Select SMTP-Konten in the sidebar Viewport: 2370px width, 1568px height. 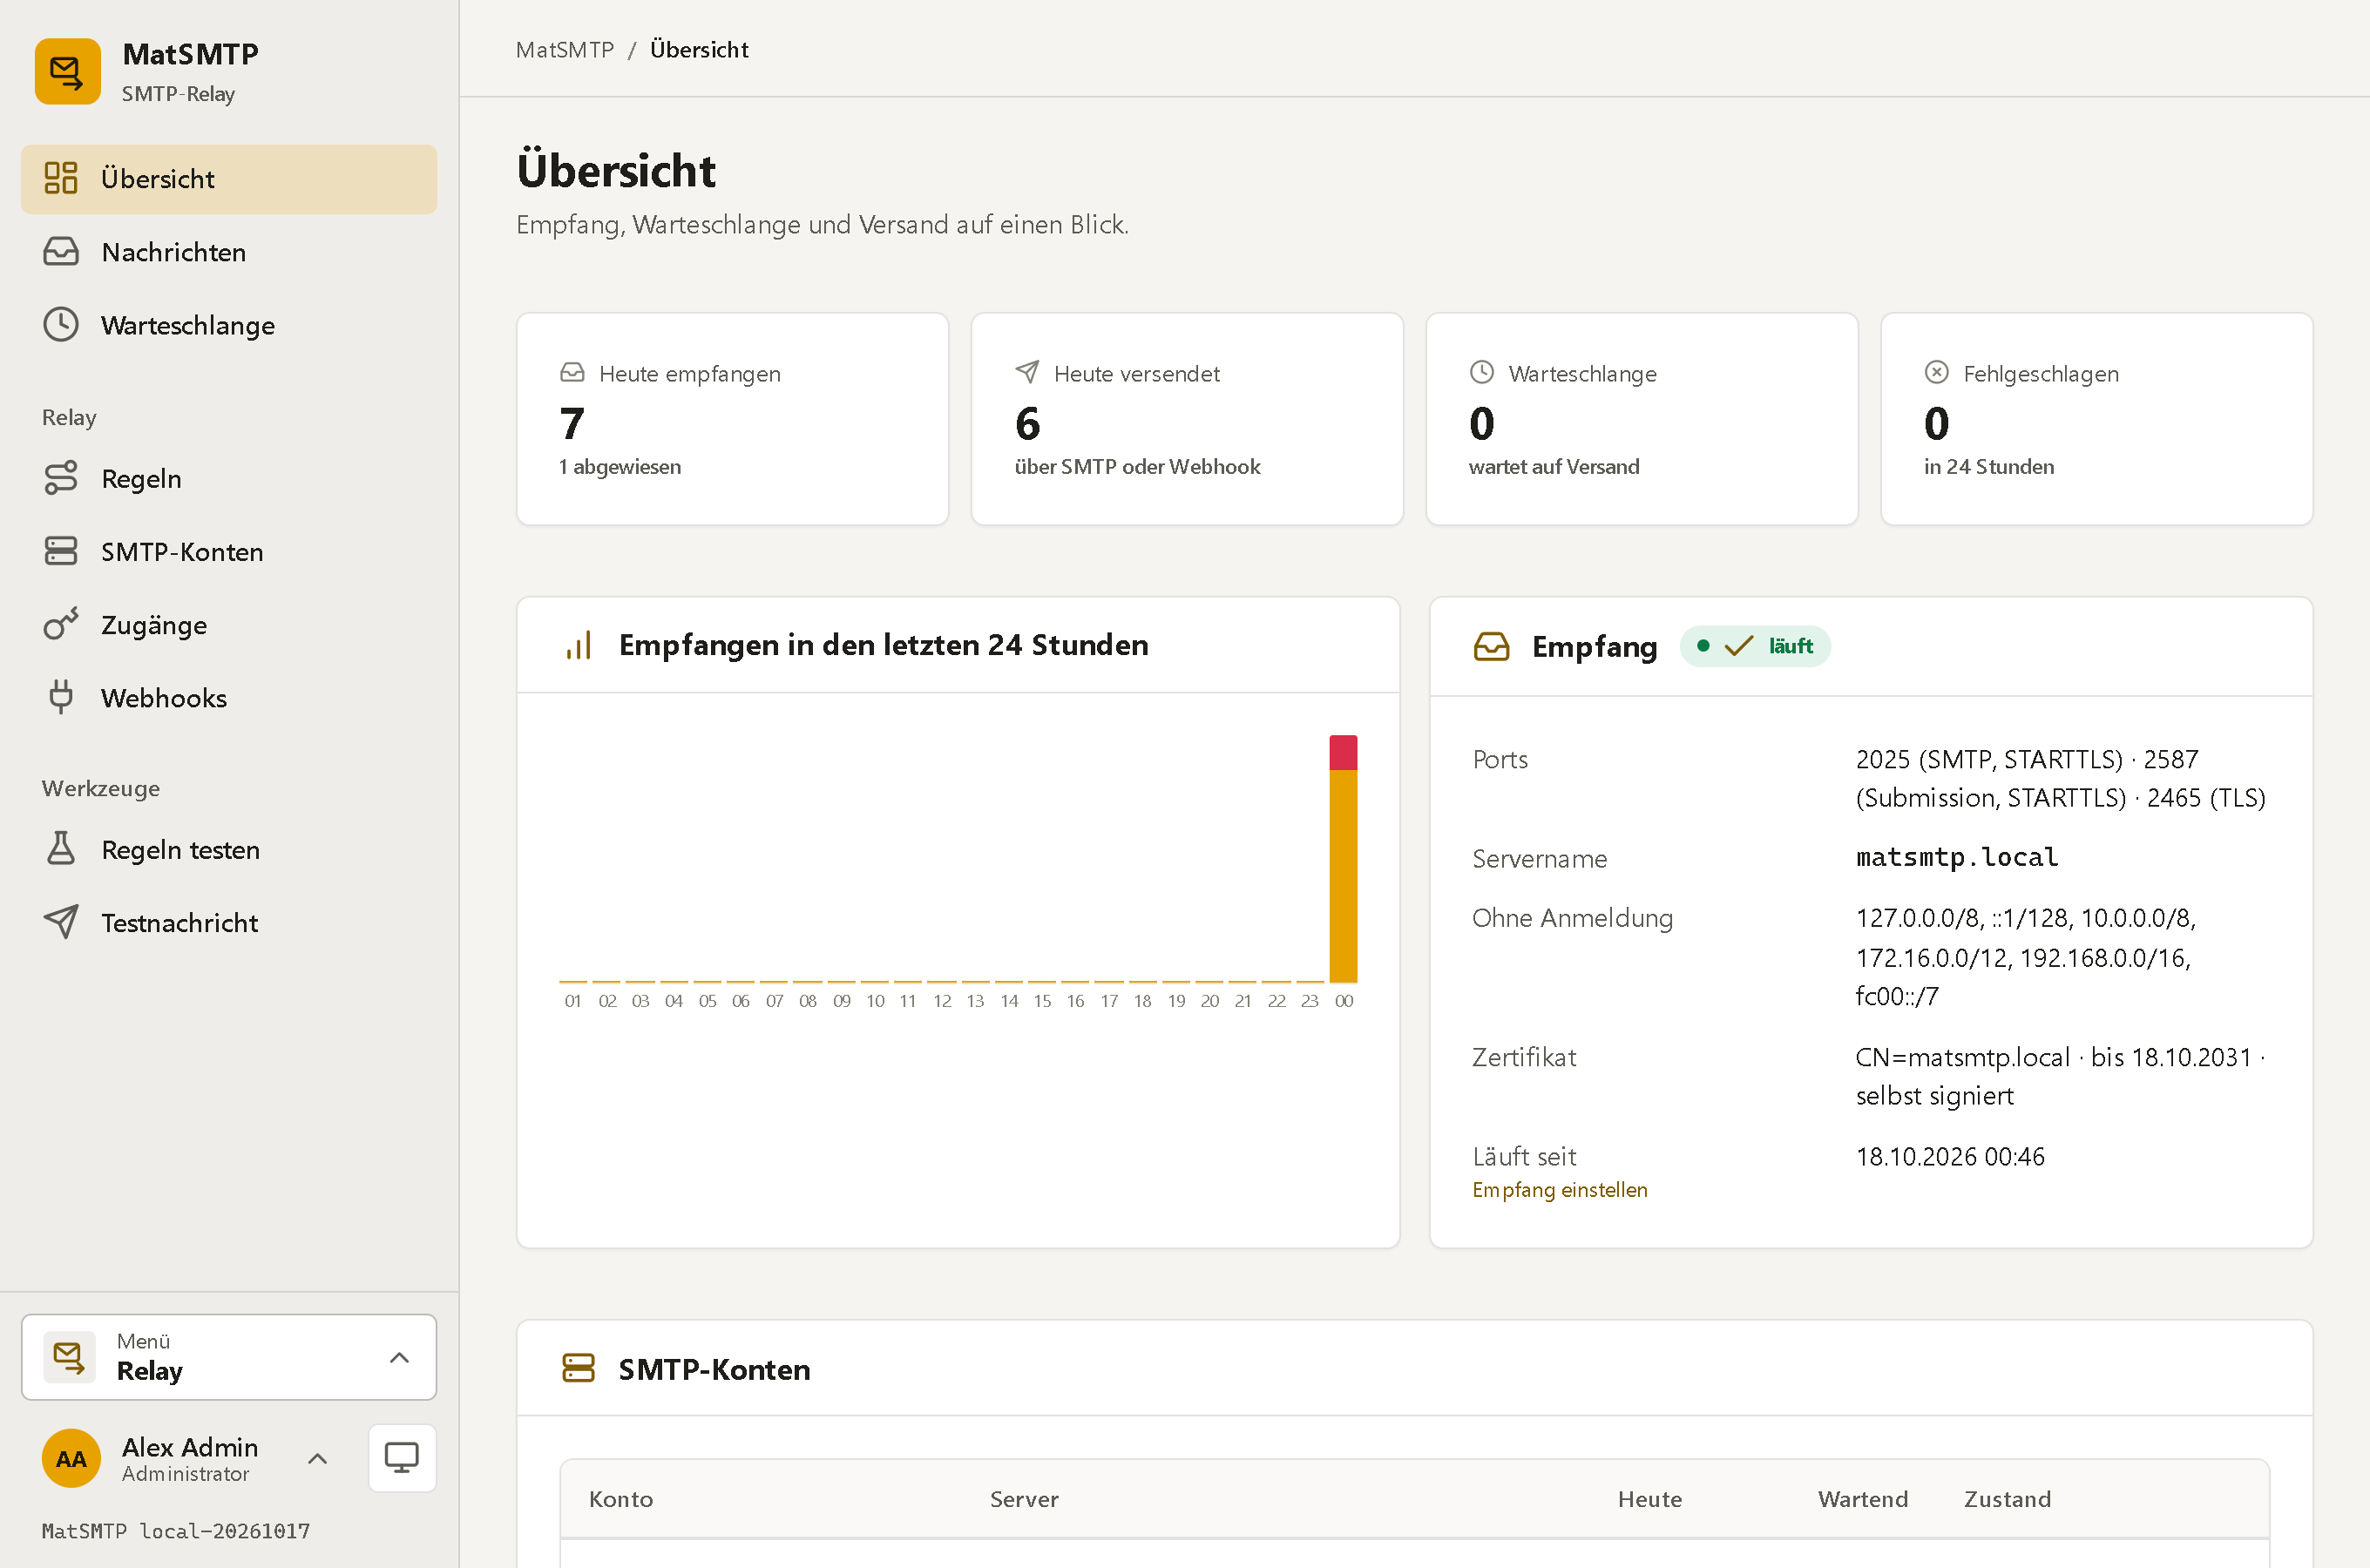[x=229, y=551]
